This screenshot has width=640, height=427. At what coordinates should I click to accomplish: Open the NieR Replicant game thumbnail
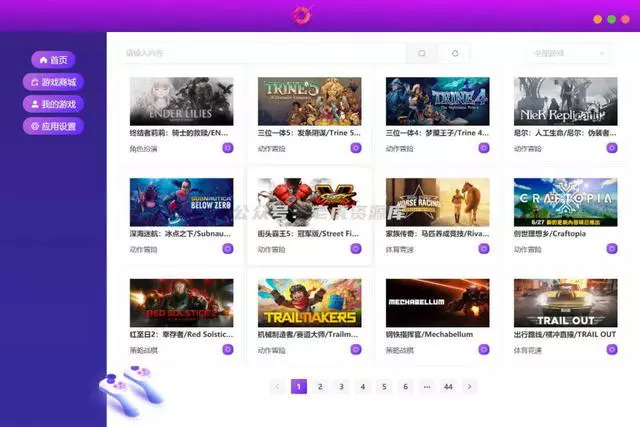click(x=566, y=101)
